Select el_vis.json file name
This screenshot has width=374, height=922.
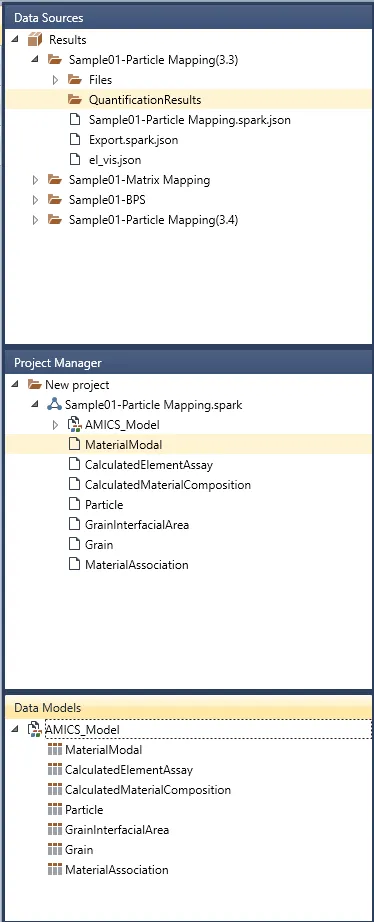115,160
